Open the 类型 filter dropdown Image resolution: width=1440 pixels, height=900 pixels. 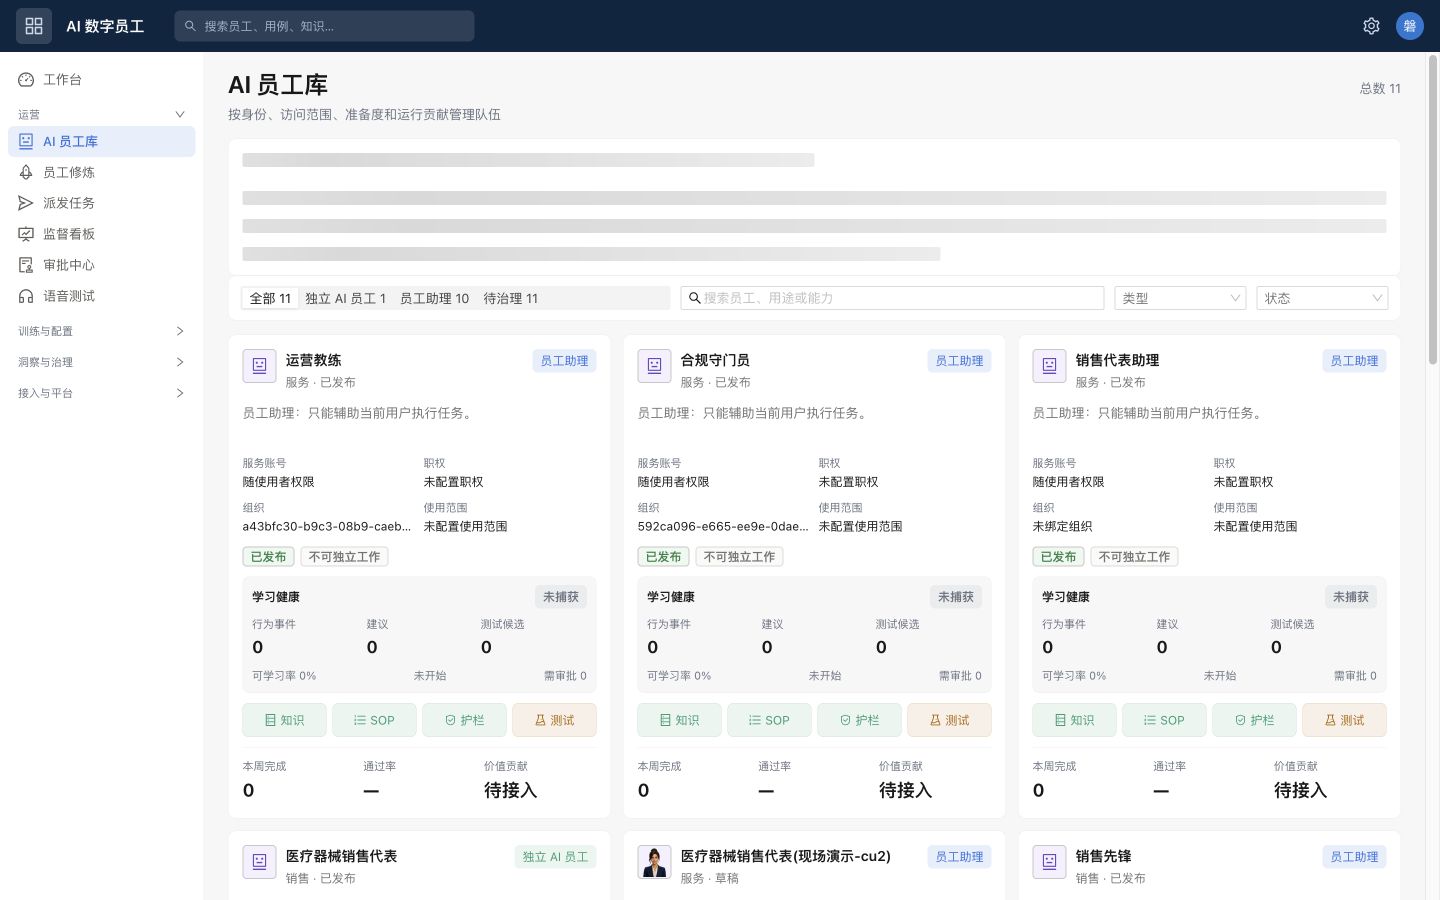tap(1180, 298)
